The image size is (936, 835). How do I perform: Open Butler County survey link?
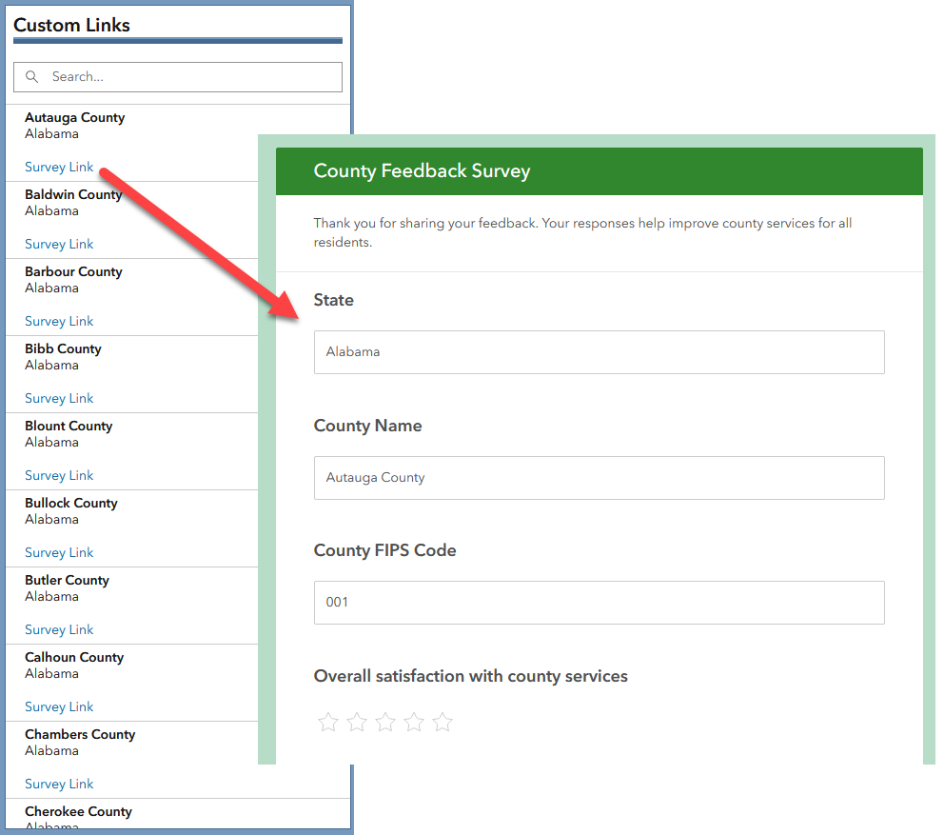point(59,629)
